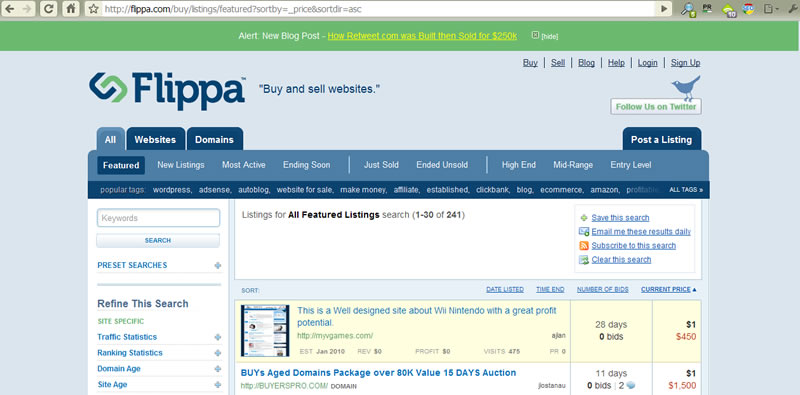Click the hide link in the alert bar
Screen dimensions: 800x395
point(549,36)
